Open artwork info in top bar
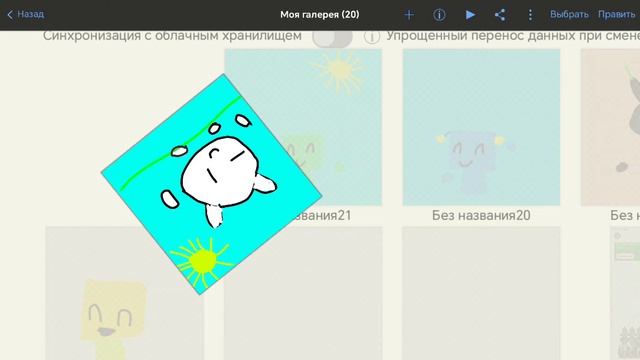The width and height of the screenshot is (640, 360). pyautogui.click(x=439, y=15)
